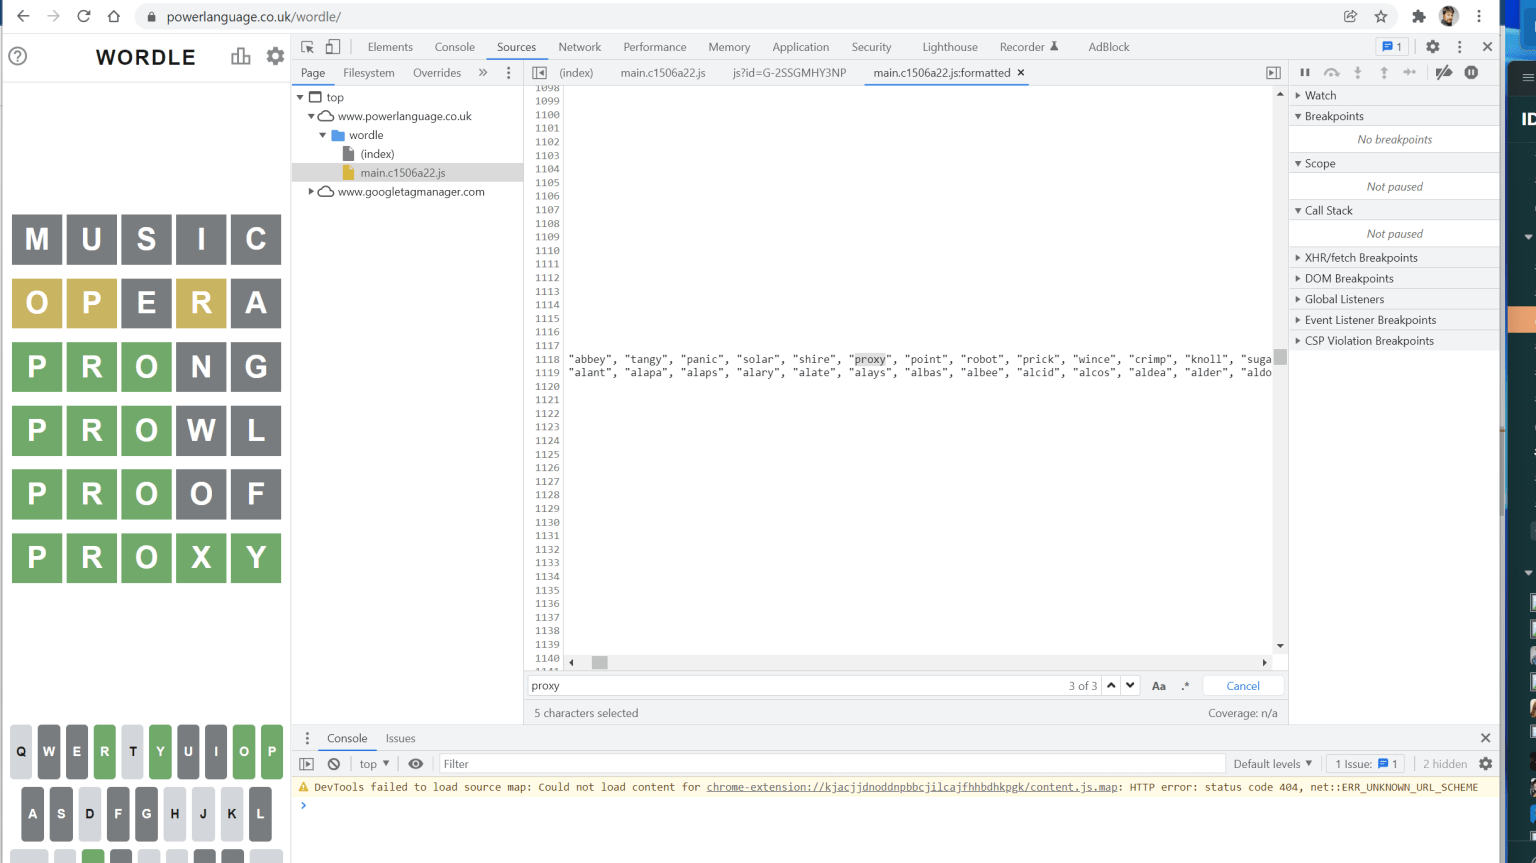Open Wordle settings gear icon
The width and height of the screenshot is (1536, 863).
(275, 57)
